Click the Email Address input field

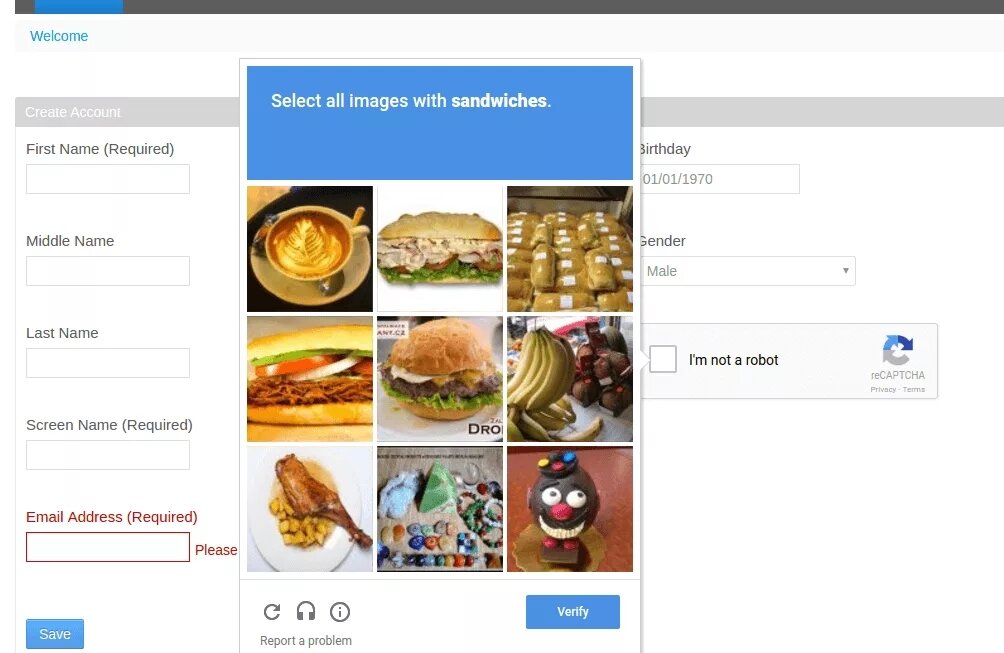(x=108, y=547)
